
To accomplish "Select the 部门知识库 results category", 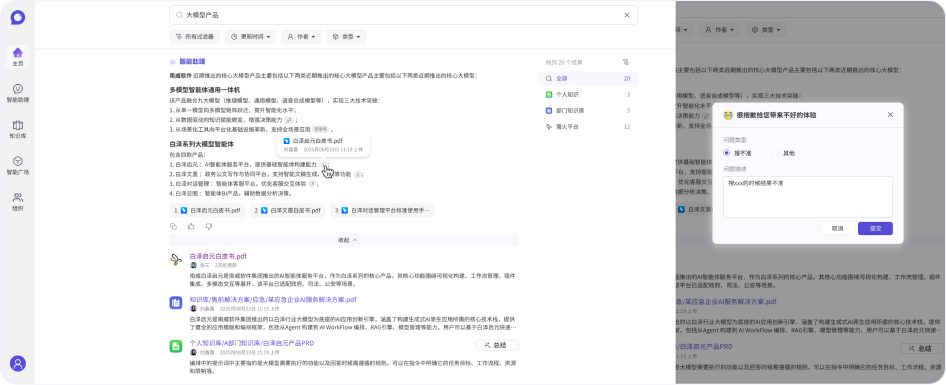I will pyautogui.click(x=588, y=110).
